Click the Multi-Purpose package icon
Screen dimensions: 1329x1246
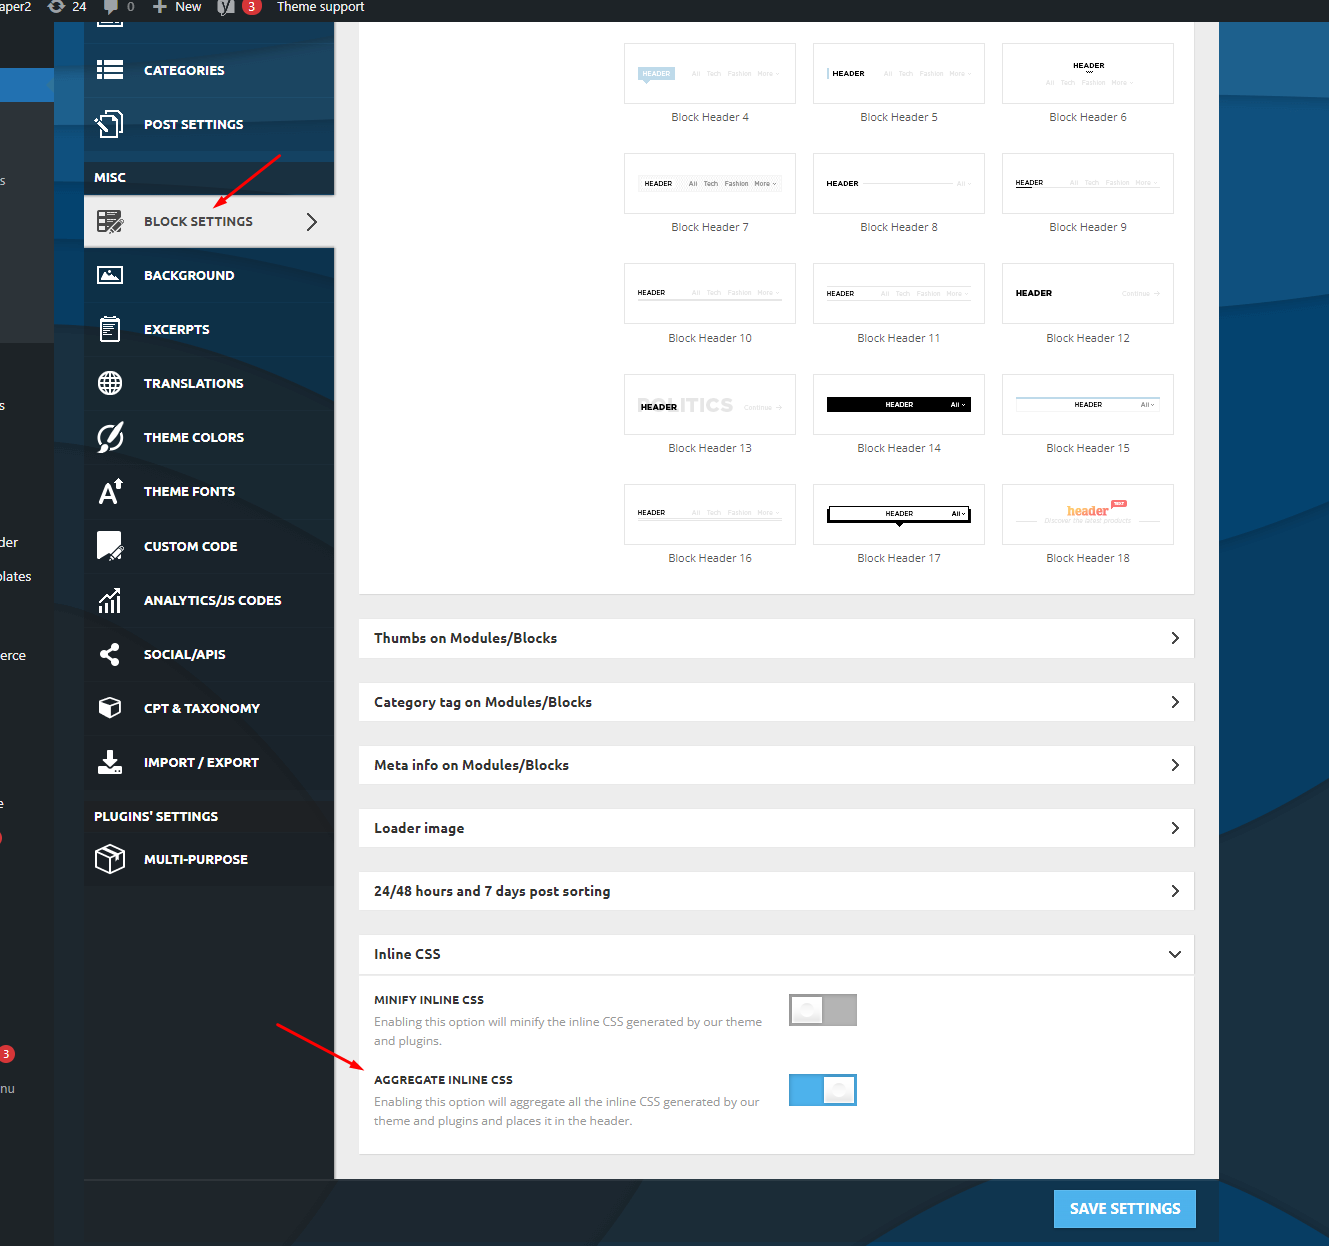click(110, 859)
